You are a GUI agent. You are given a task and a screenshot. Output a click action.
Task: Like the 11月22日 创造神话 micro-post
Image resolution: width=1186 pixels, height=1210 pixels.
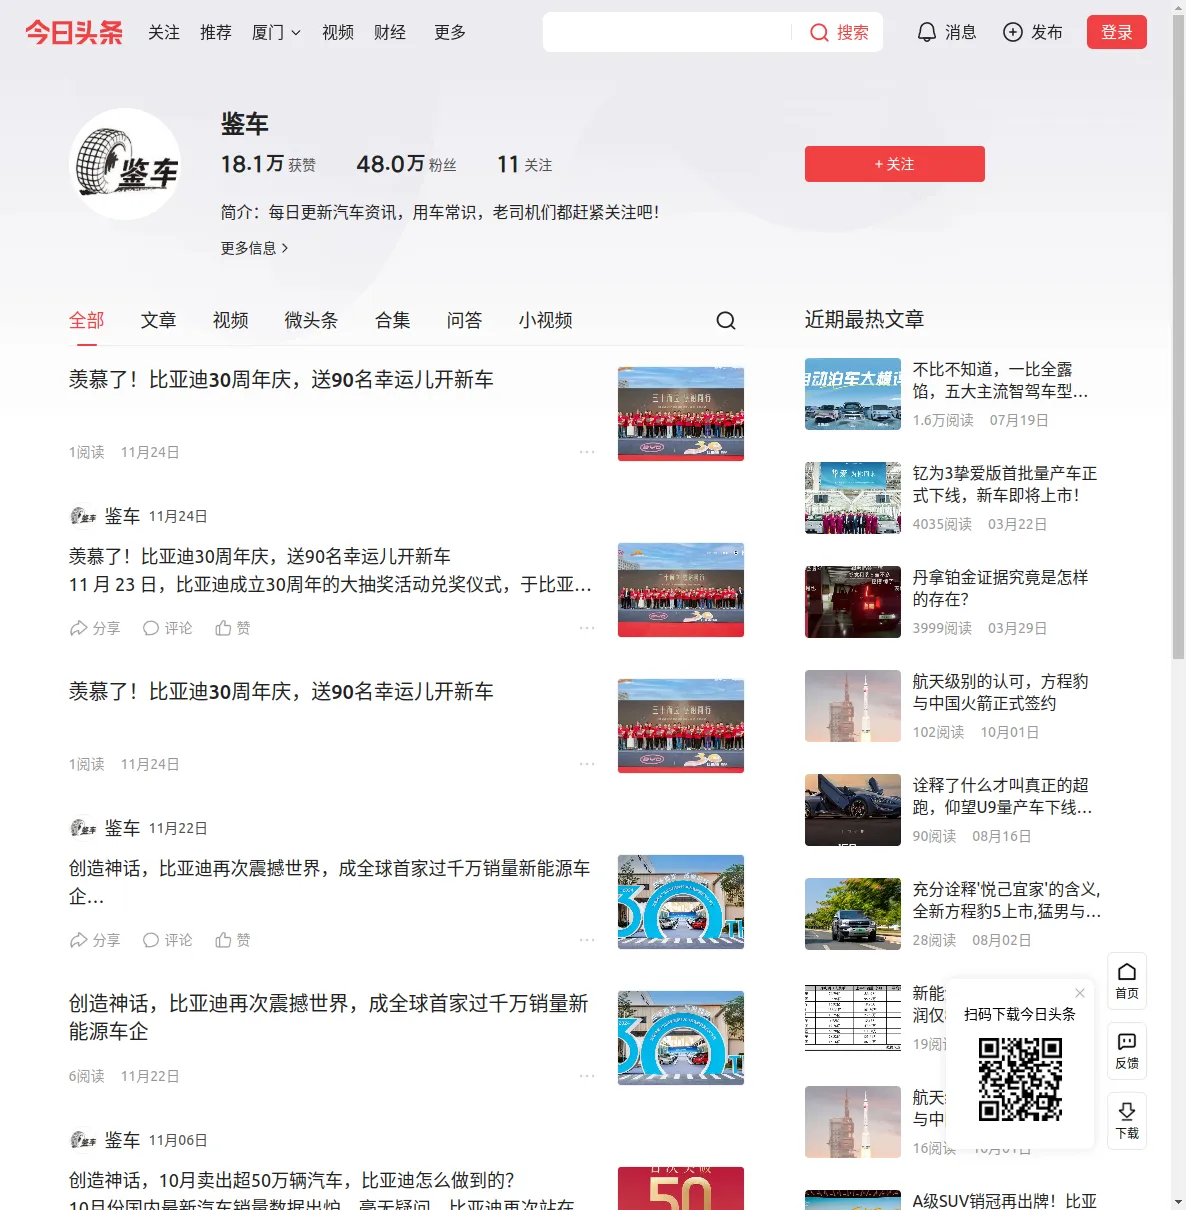[x=233, y=940]
